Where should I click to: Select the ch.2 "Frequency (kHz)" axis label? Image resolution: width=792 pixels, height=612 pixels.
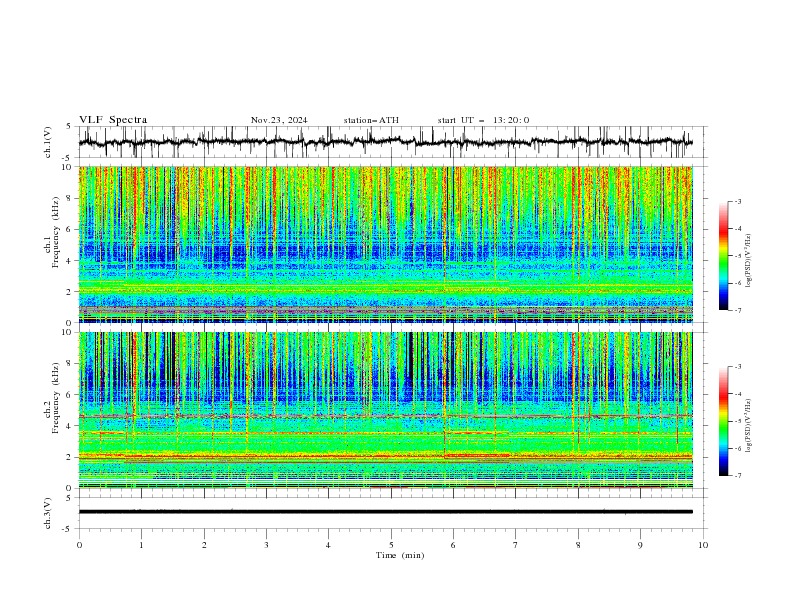56,397
